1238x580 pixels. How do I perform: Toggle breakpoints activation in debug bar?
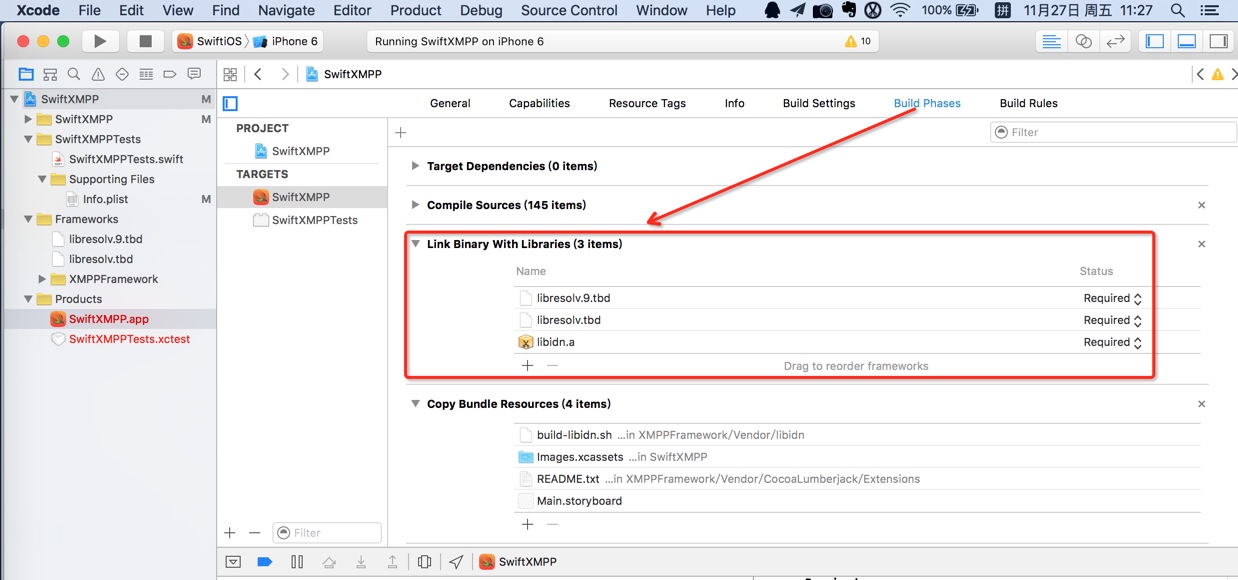point(264,562)
